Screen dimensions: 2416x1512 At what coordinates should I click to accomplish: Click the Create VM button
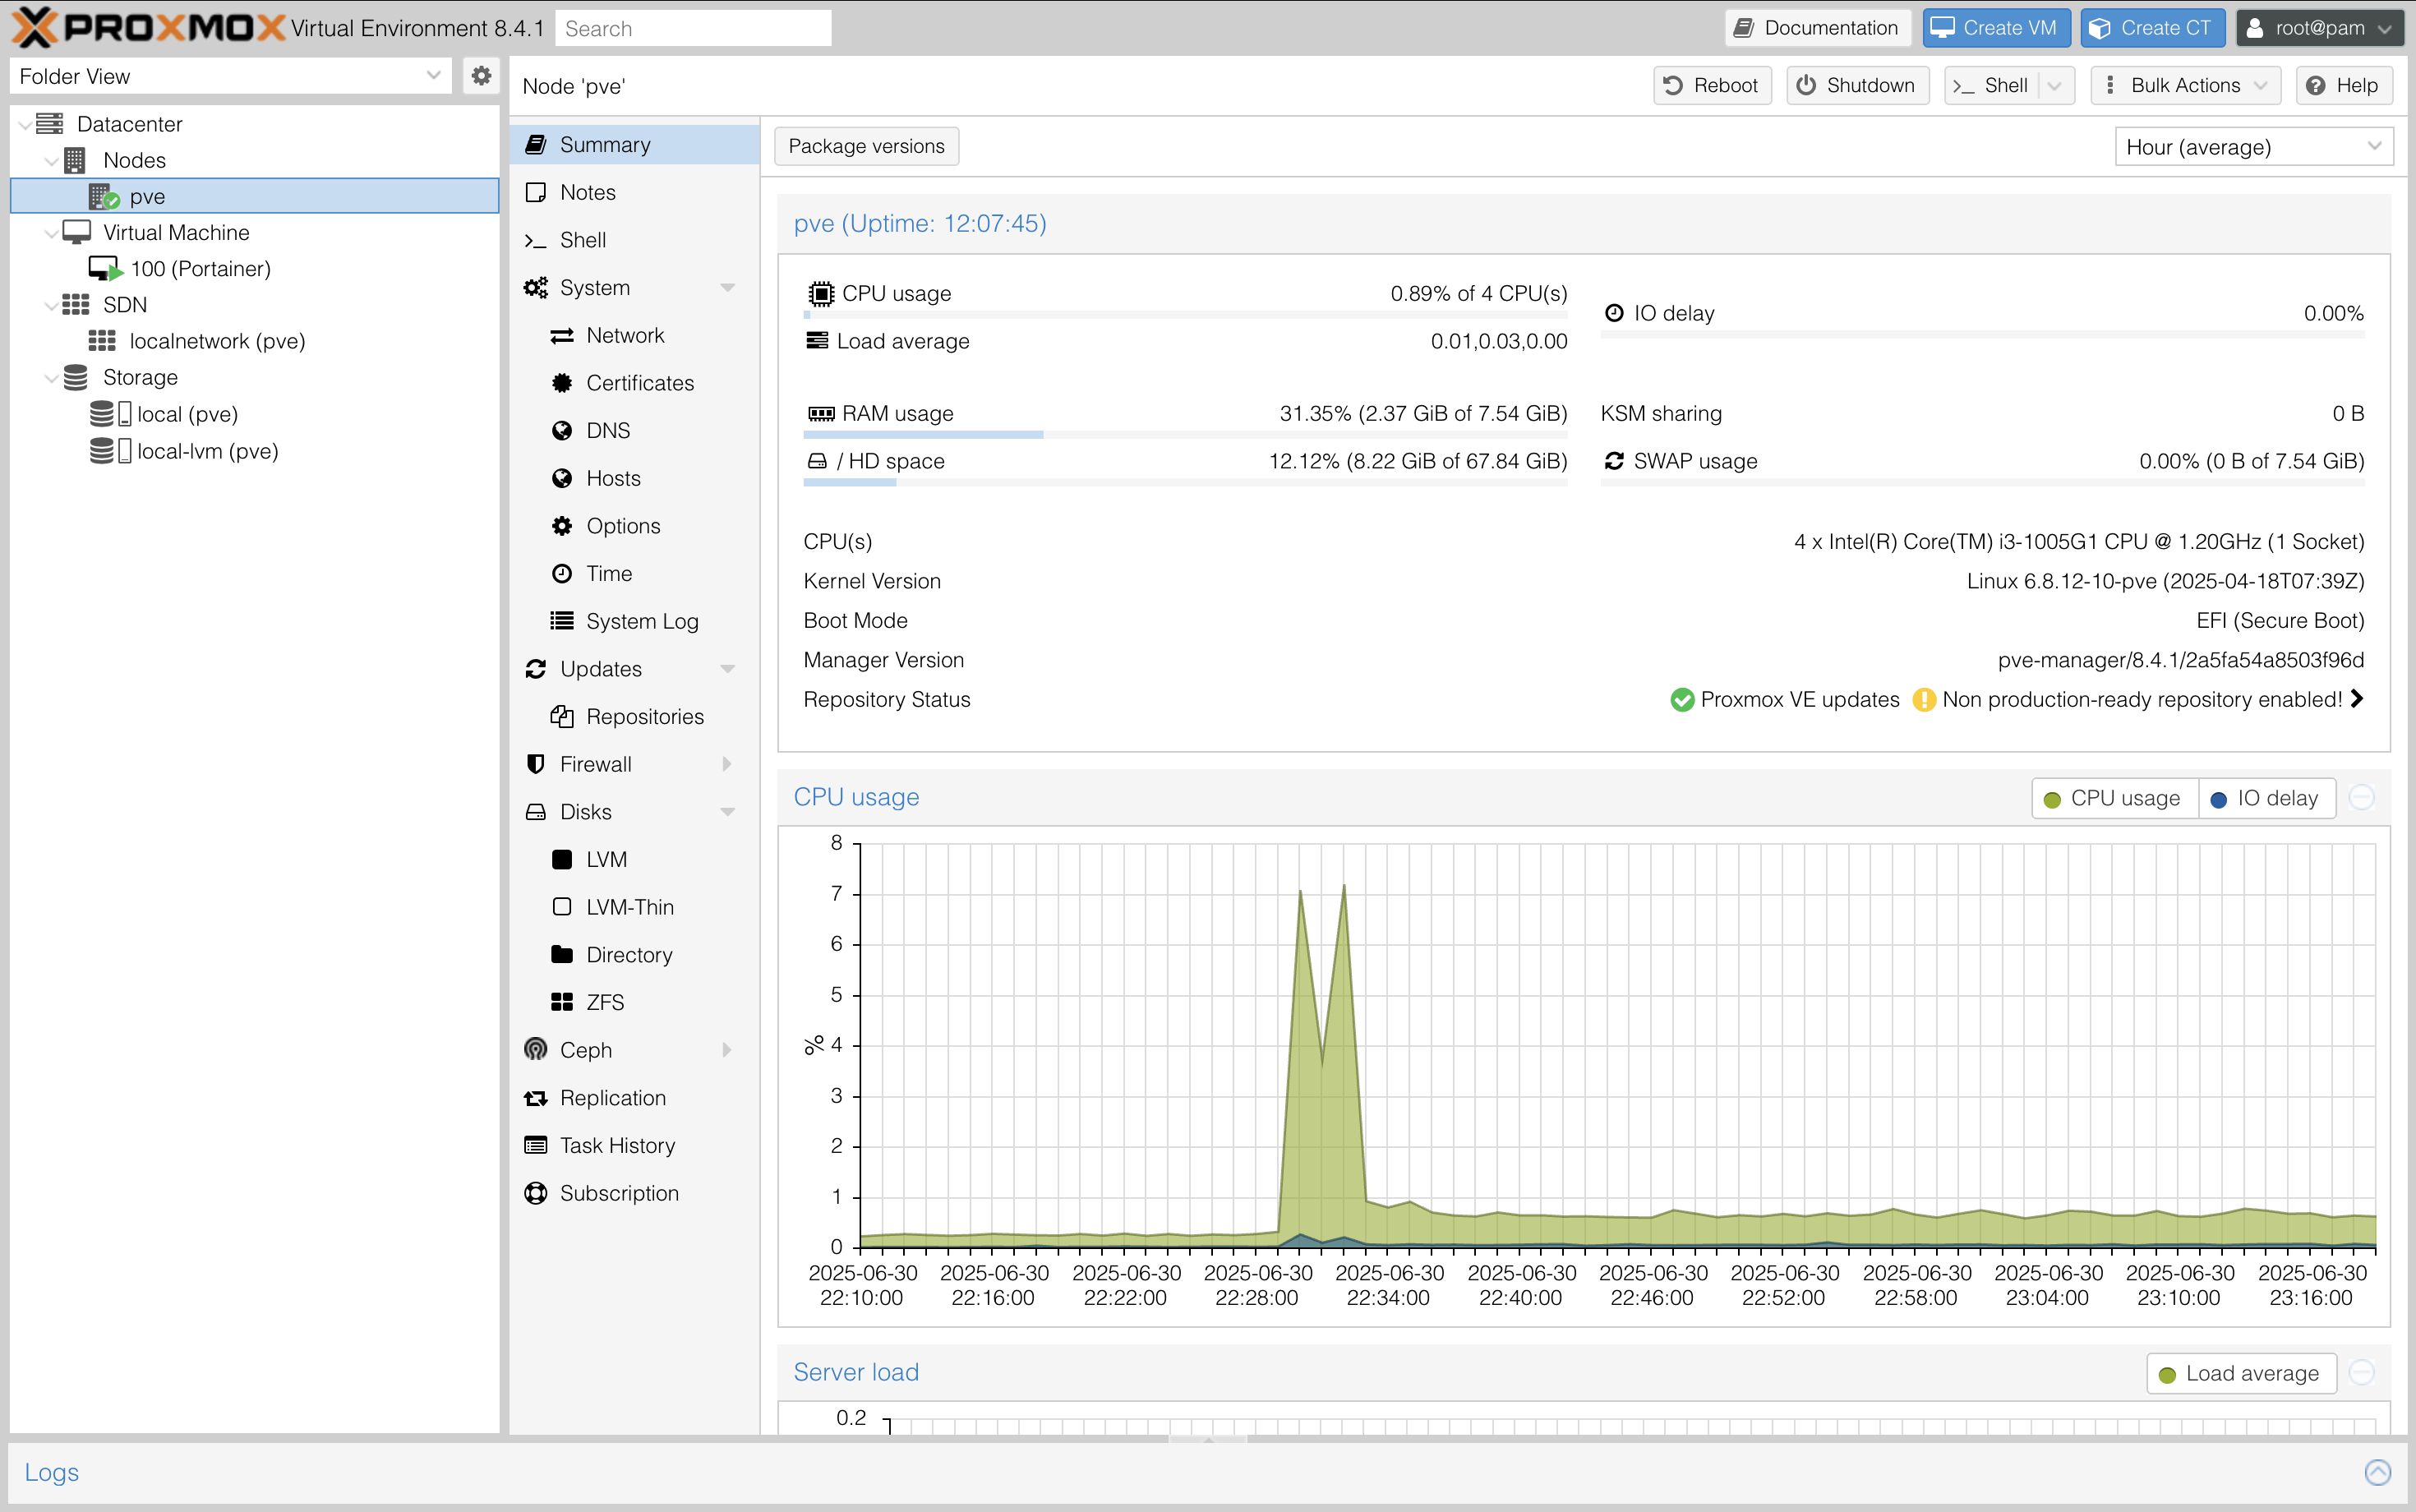tap(1993, 28)
